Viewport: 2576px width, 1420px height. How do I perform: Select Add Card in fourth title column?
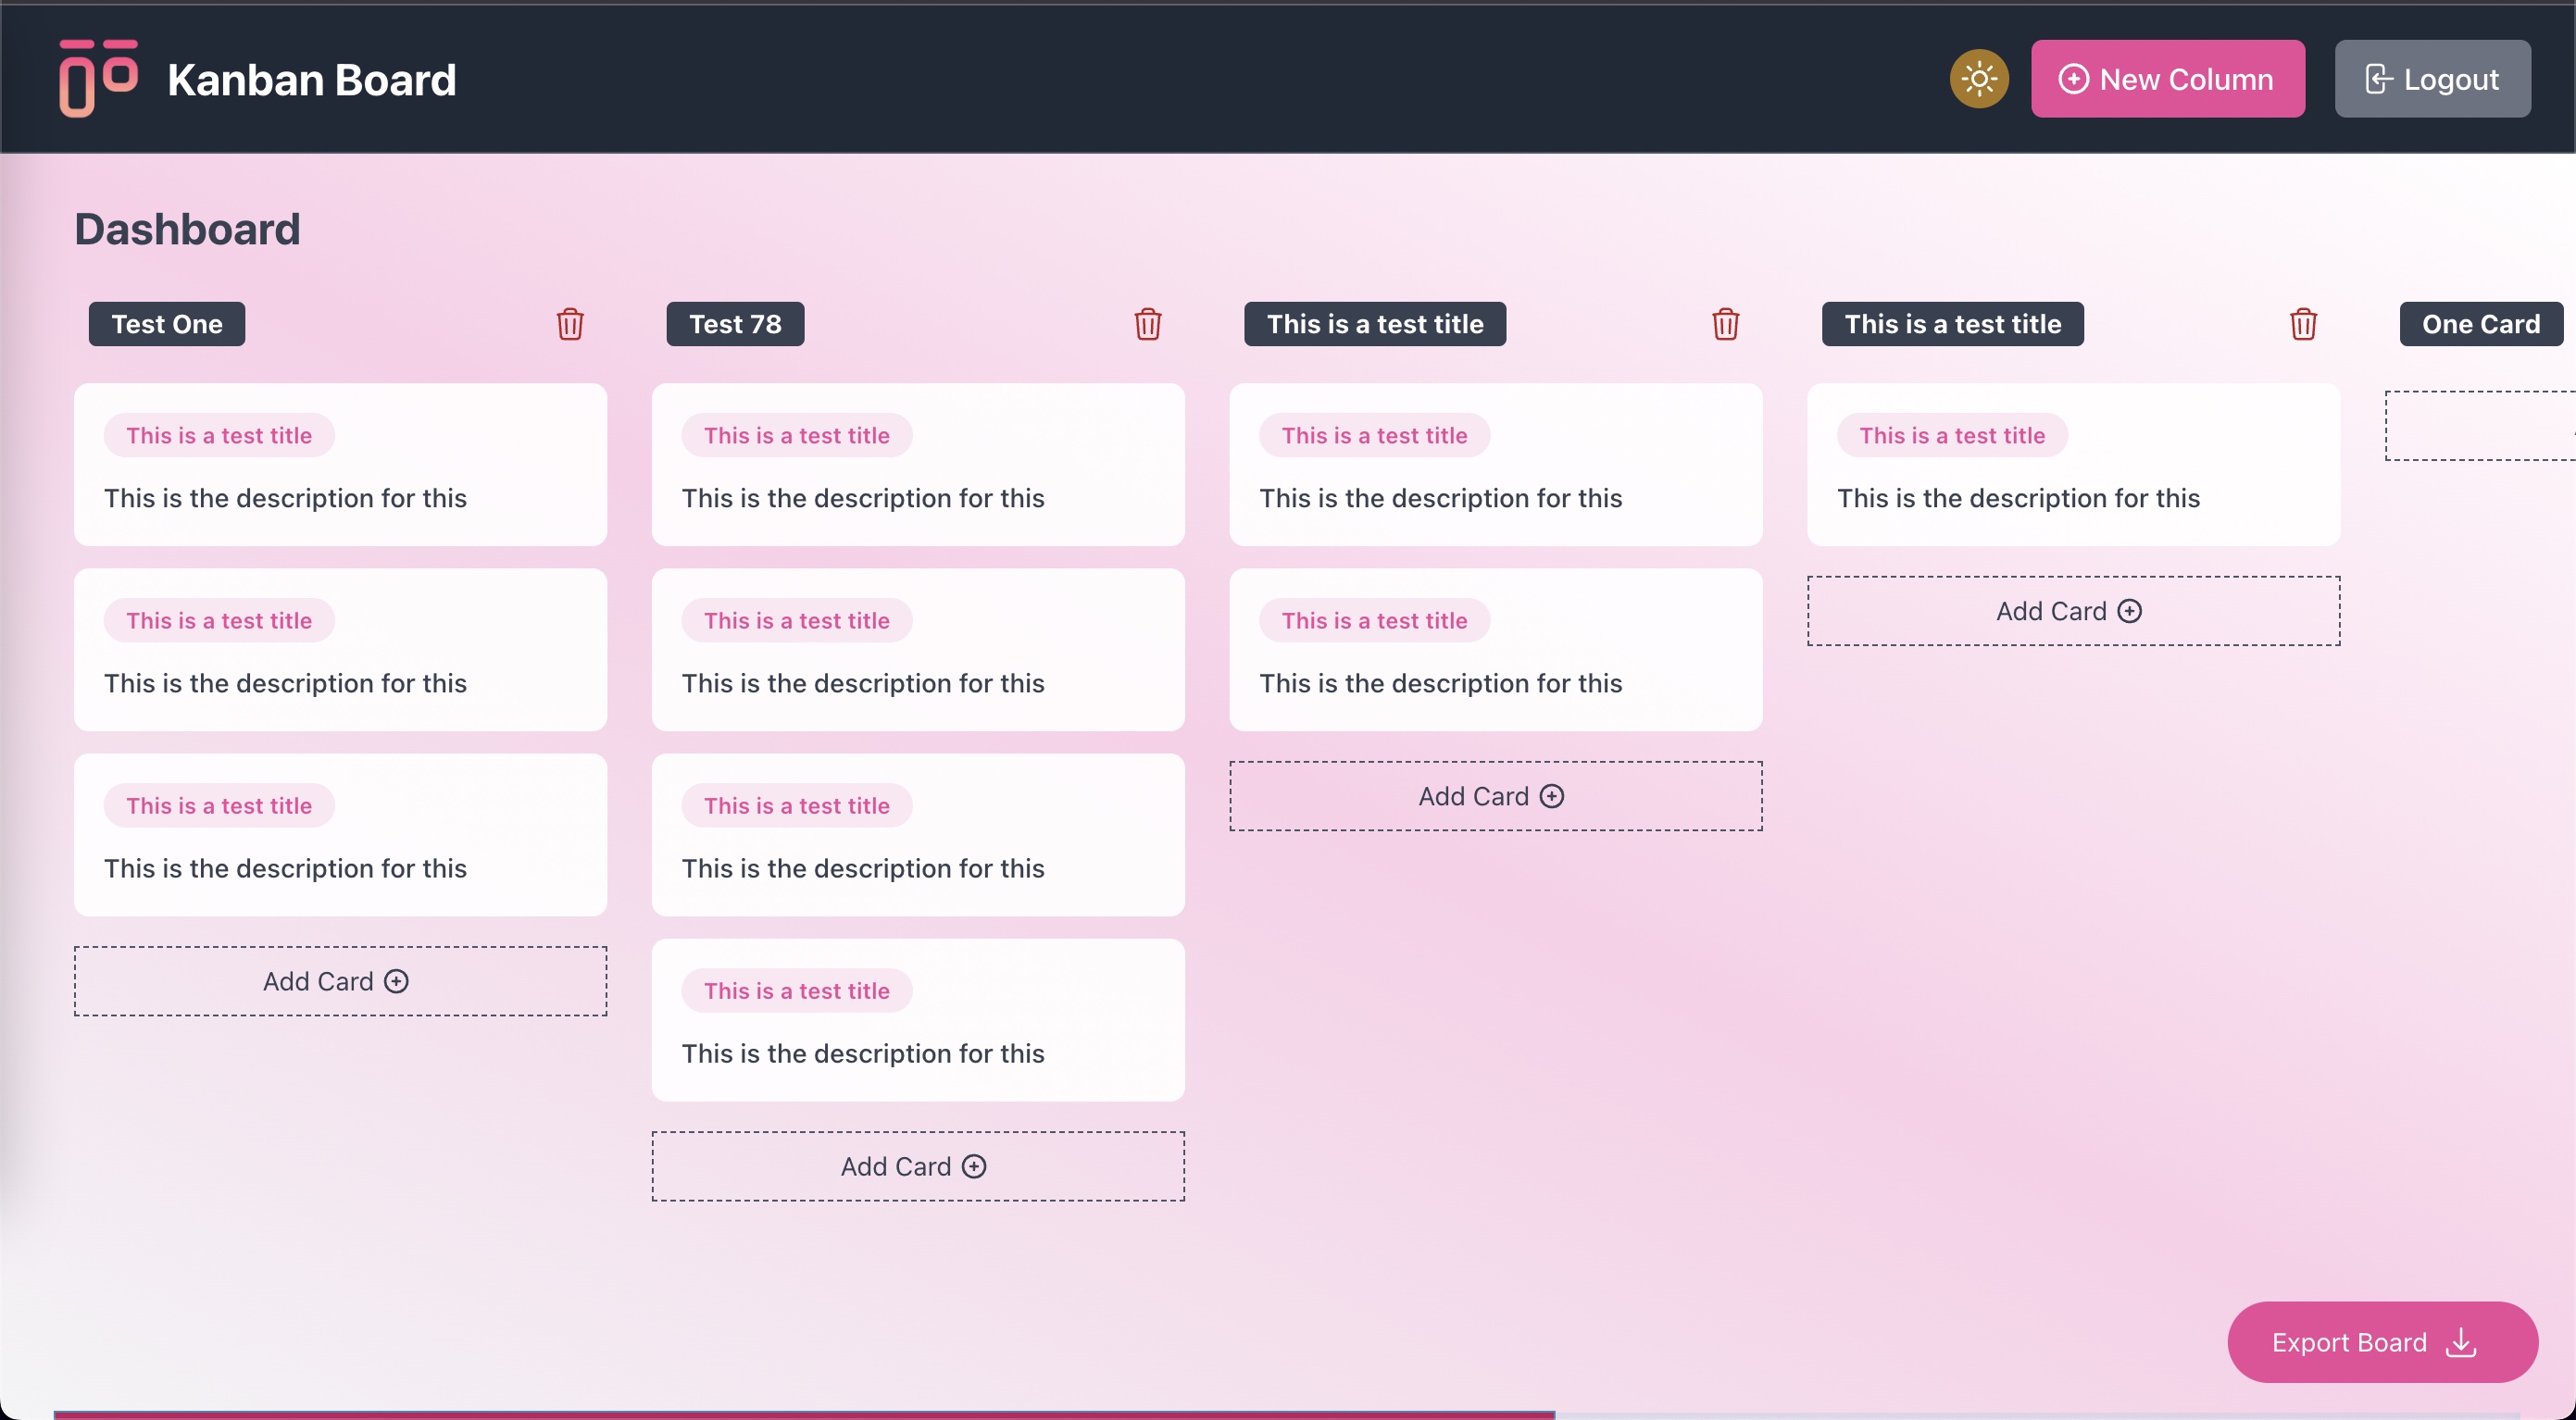[2072, 608]
